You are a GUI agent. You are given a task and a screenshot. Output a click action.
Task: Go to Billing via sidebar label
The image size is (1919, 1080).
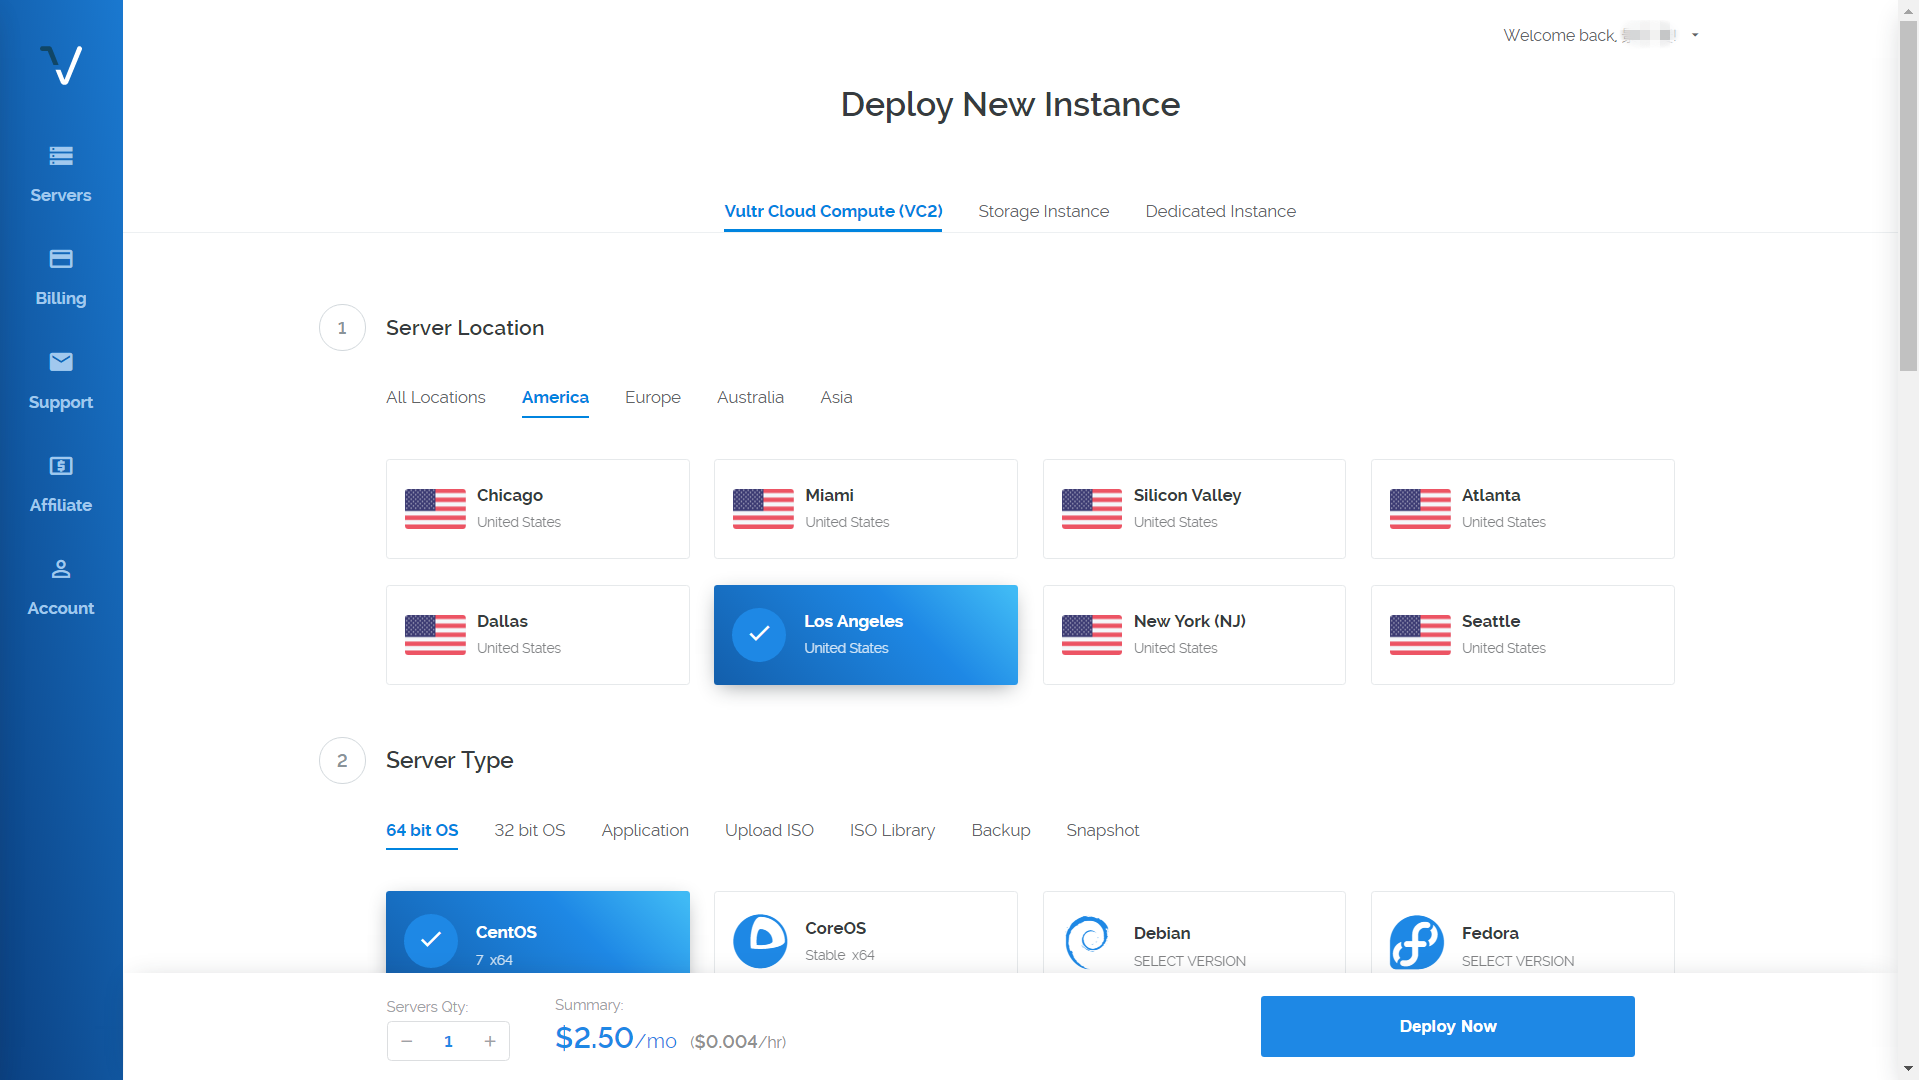tap(61, 298)
